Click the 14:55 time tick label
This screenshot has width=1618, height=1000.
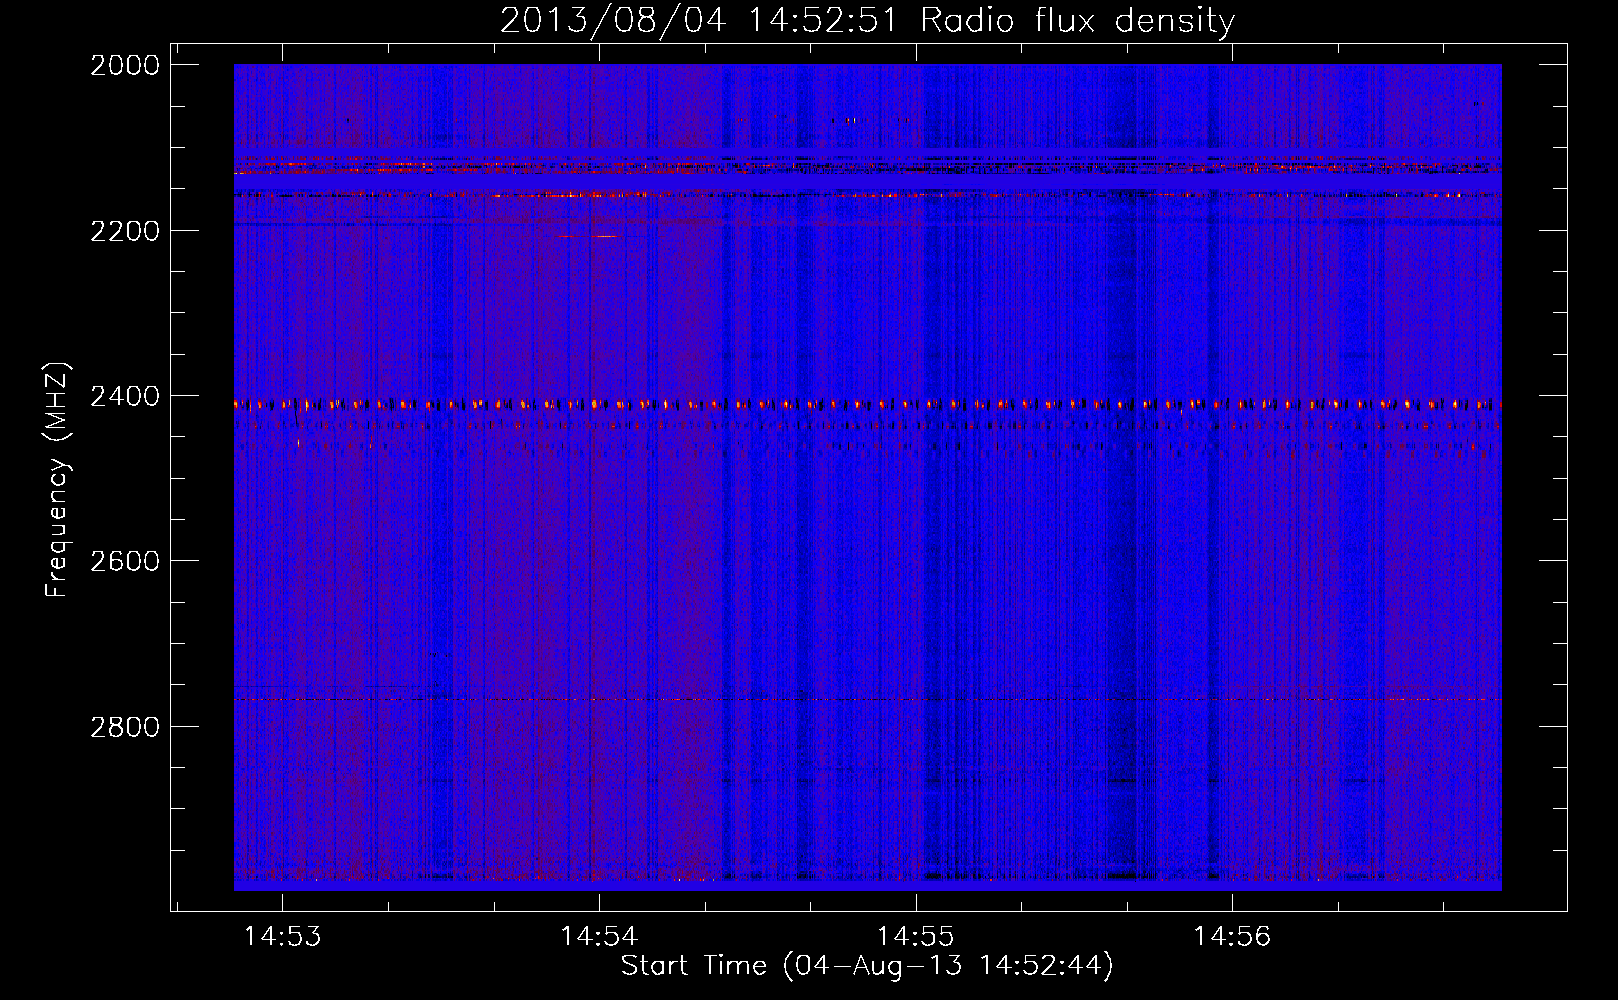[x=916, y=936]
